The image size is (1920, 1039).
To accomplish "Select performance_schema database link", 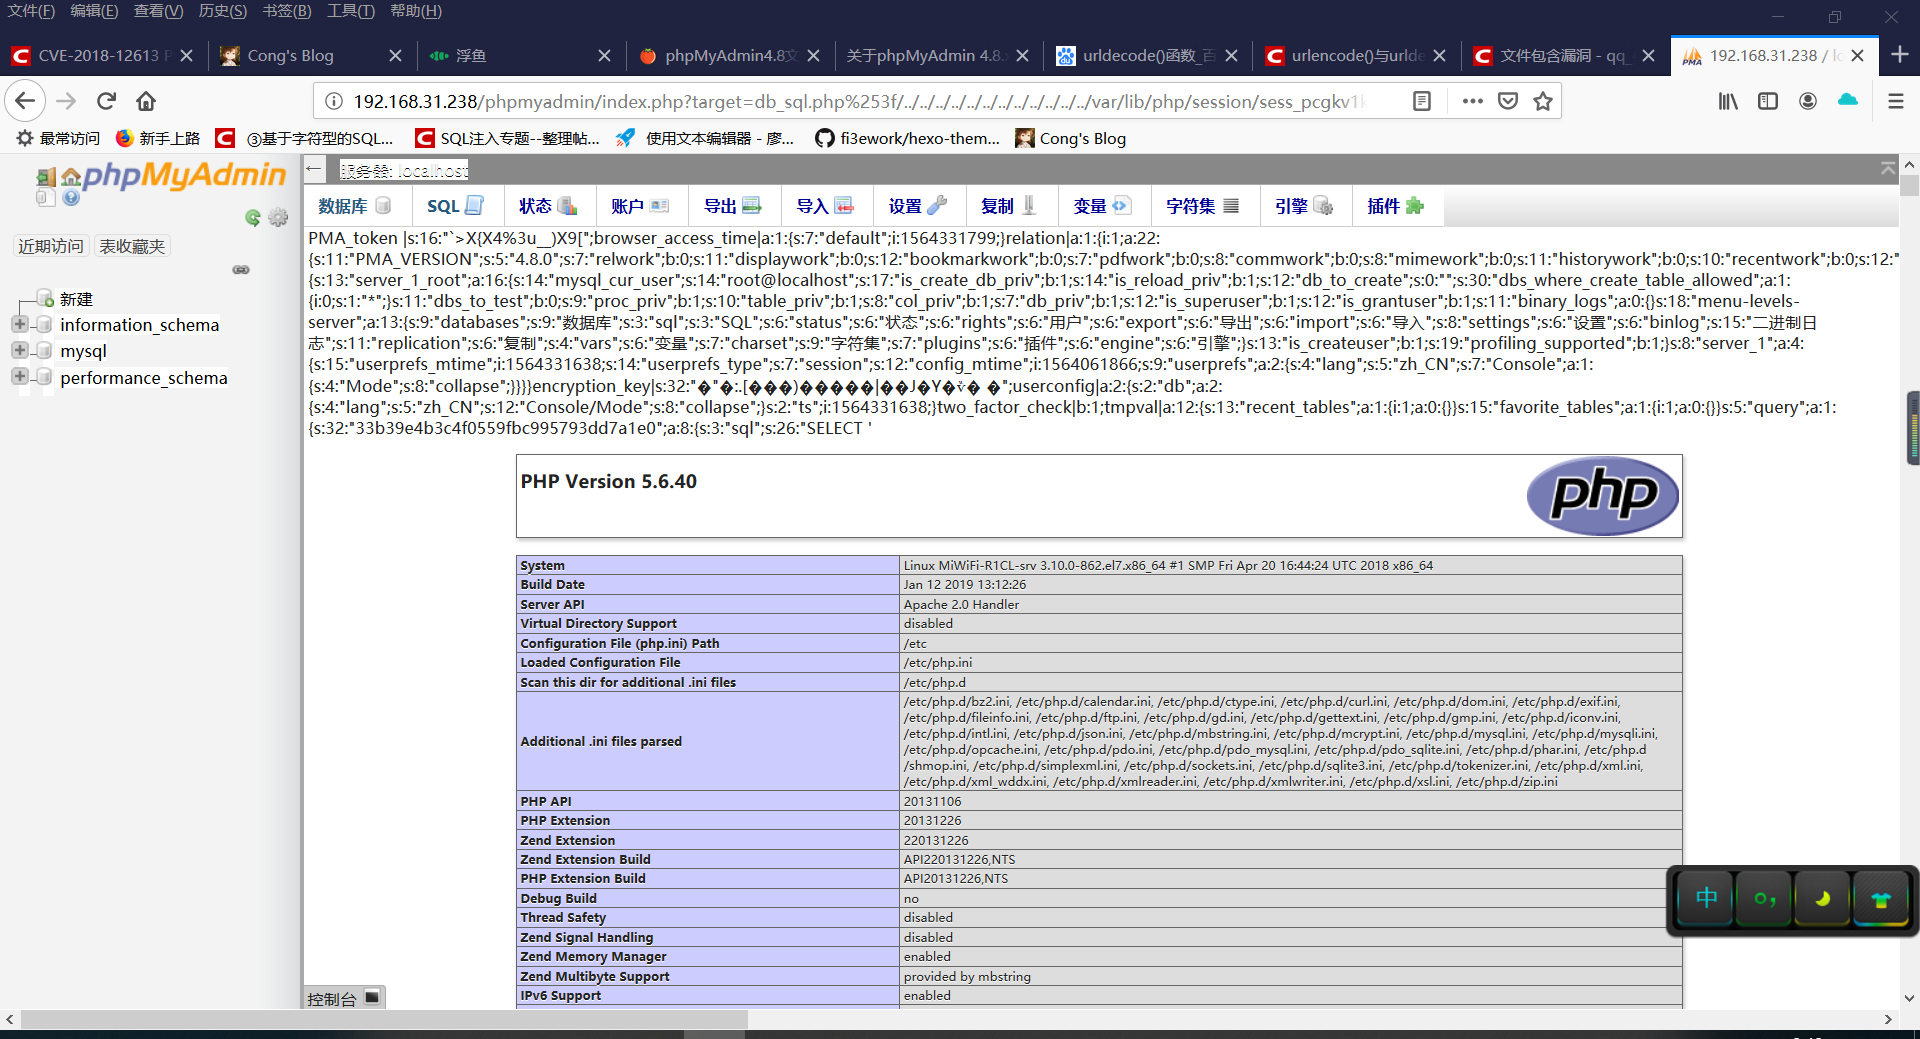I will tap(144, 378).
